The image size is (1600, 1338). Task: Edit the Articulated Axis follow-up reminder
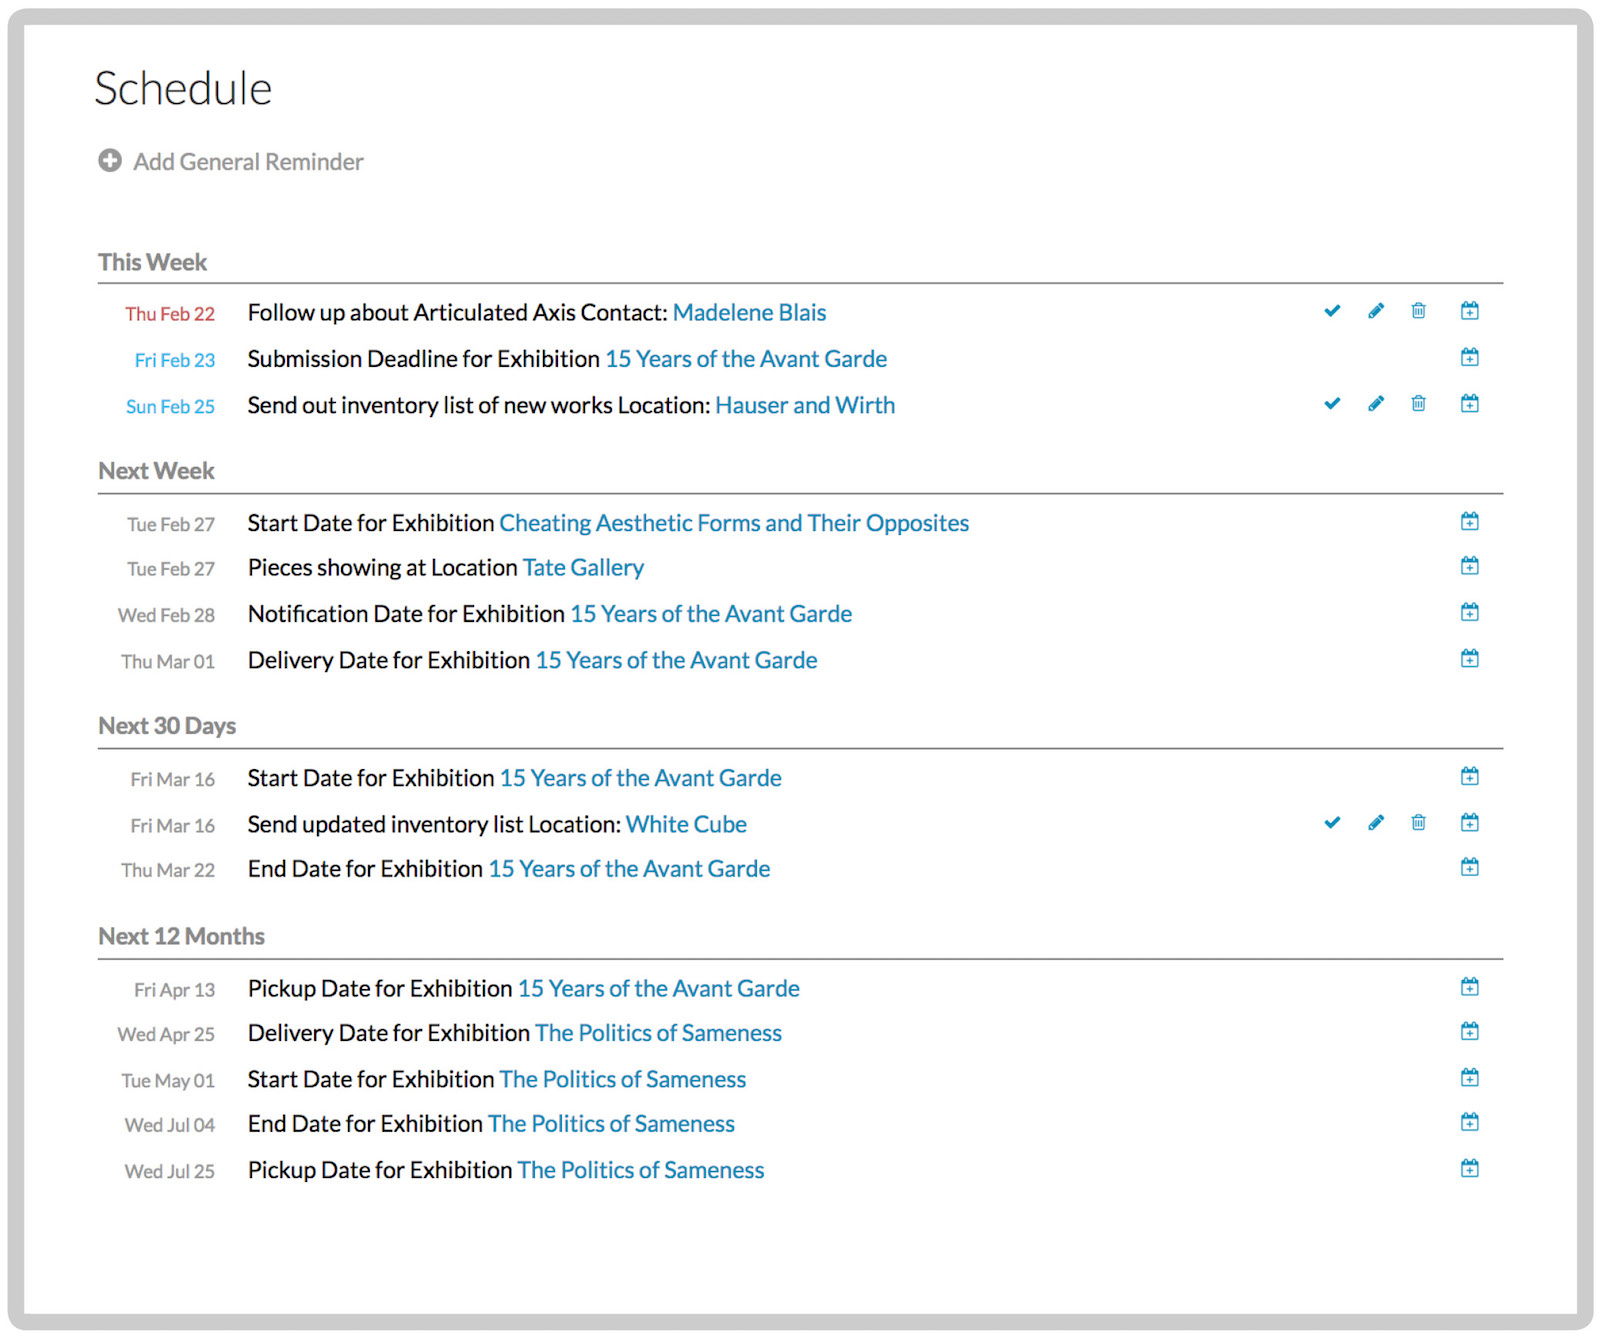[x=1376, y=311]
